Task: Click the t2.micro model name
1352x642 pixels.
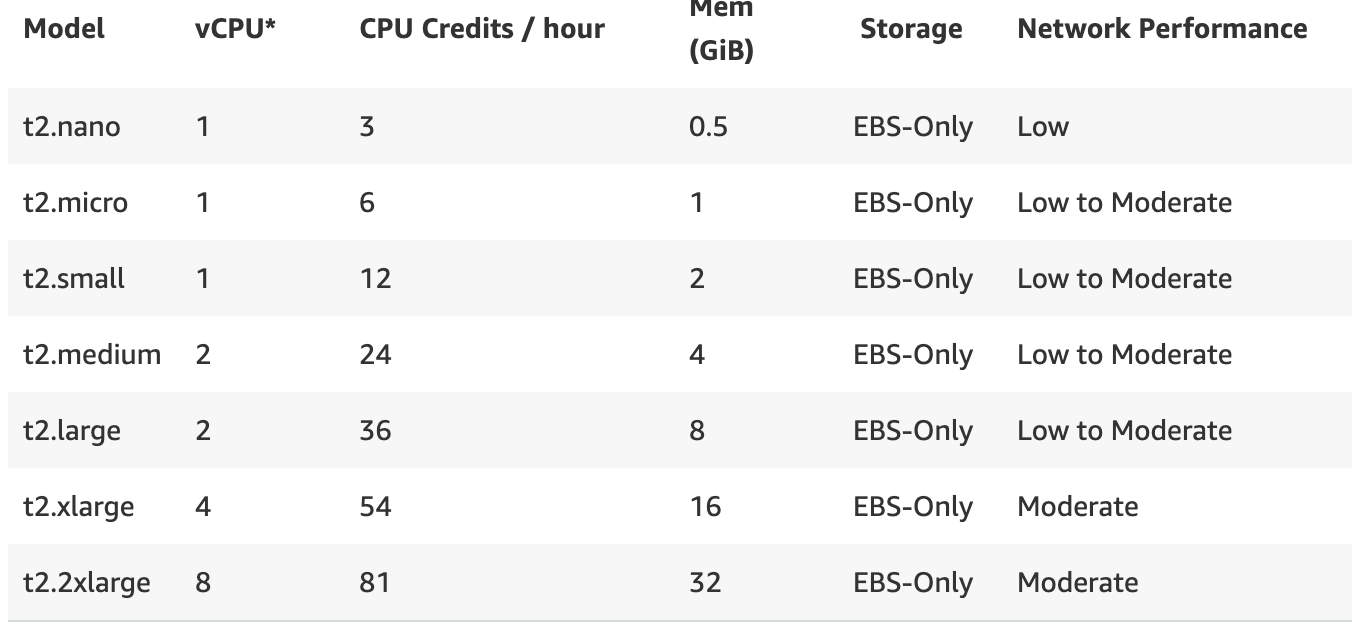Action: pyautogui.click(x=75, y=203)
